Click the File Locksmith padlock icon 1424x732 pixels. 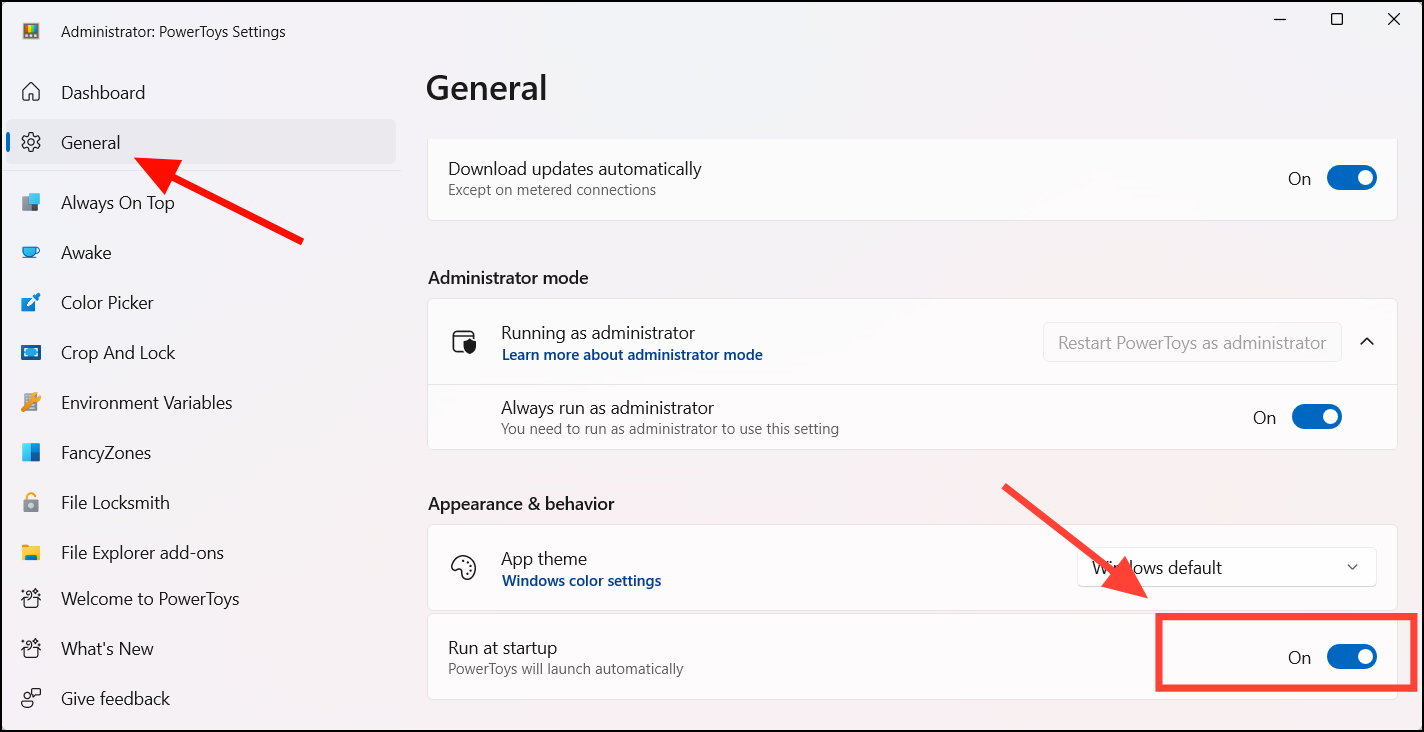coord(31,503)
